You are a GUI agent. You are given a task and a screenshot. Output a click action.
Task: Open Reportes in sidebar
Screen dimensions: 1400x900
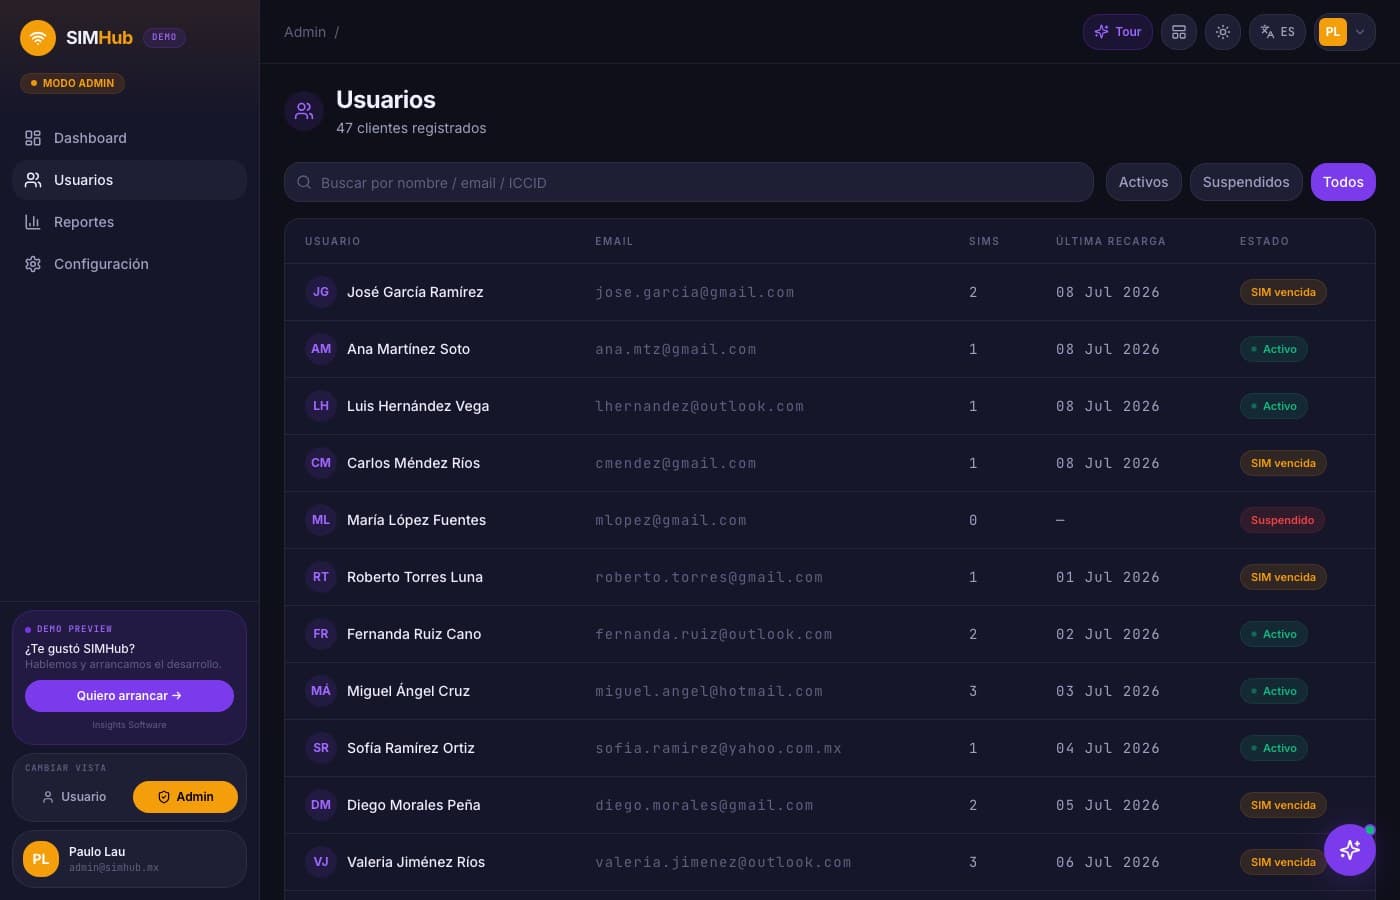pyautogui.click(x=130, y=222)
